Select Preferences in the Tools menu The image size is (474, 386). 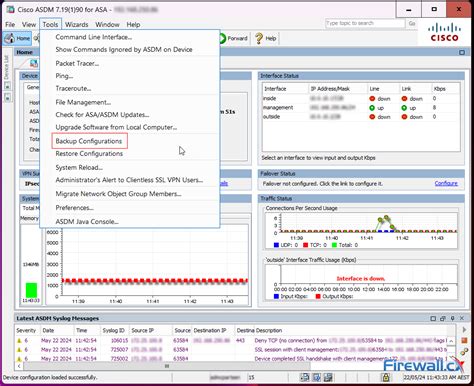(74, 208)
